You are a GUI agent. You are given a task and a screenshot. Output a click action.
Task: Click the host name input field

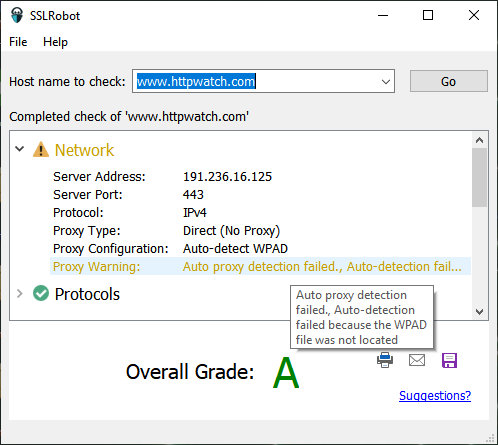(257, 81)
